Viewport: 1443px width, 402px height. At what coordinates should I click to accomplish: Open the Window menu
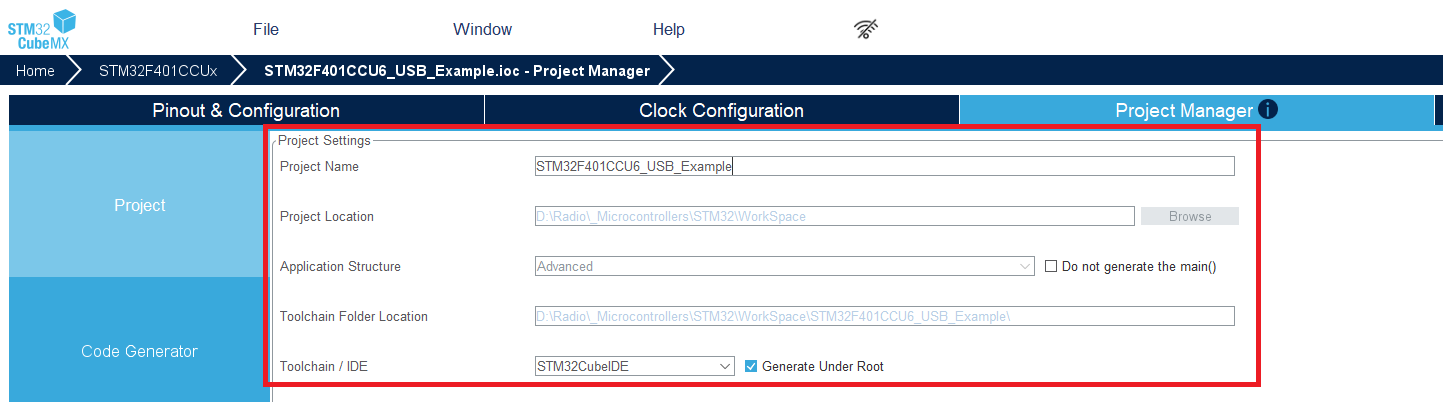click(482, 30)
